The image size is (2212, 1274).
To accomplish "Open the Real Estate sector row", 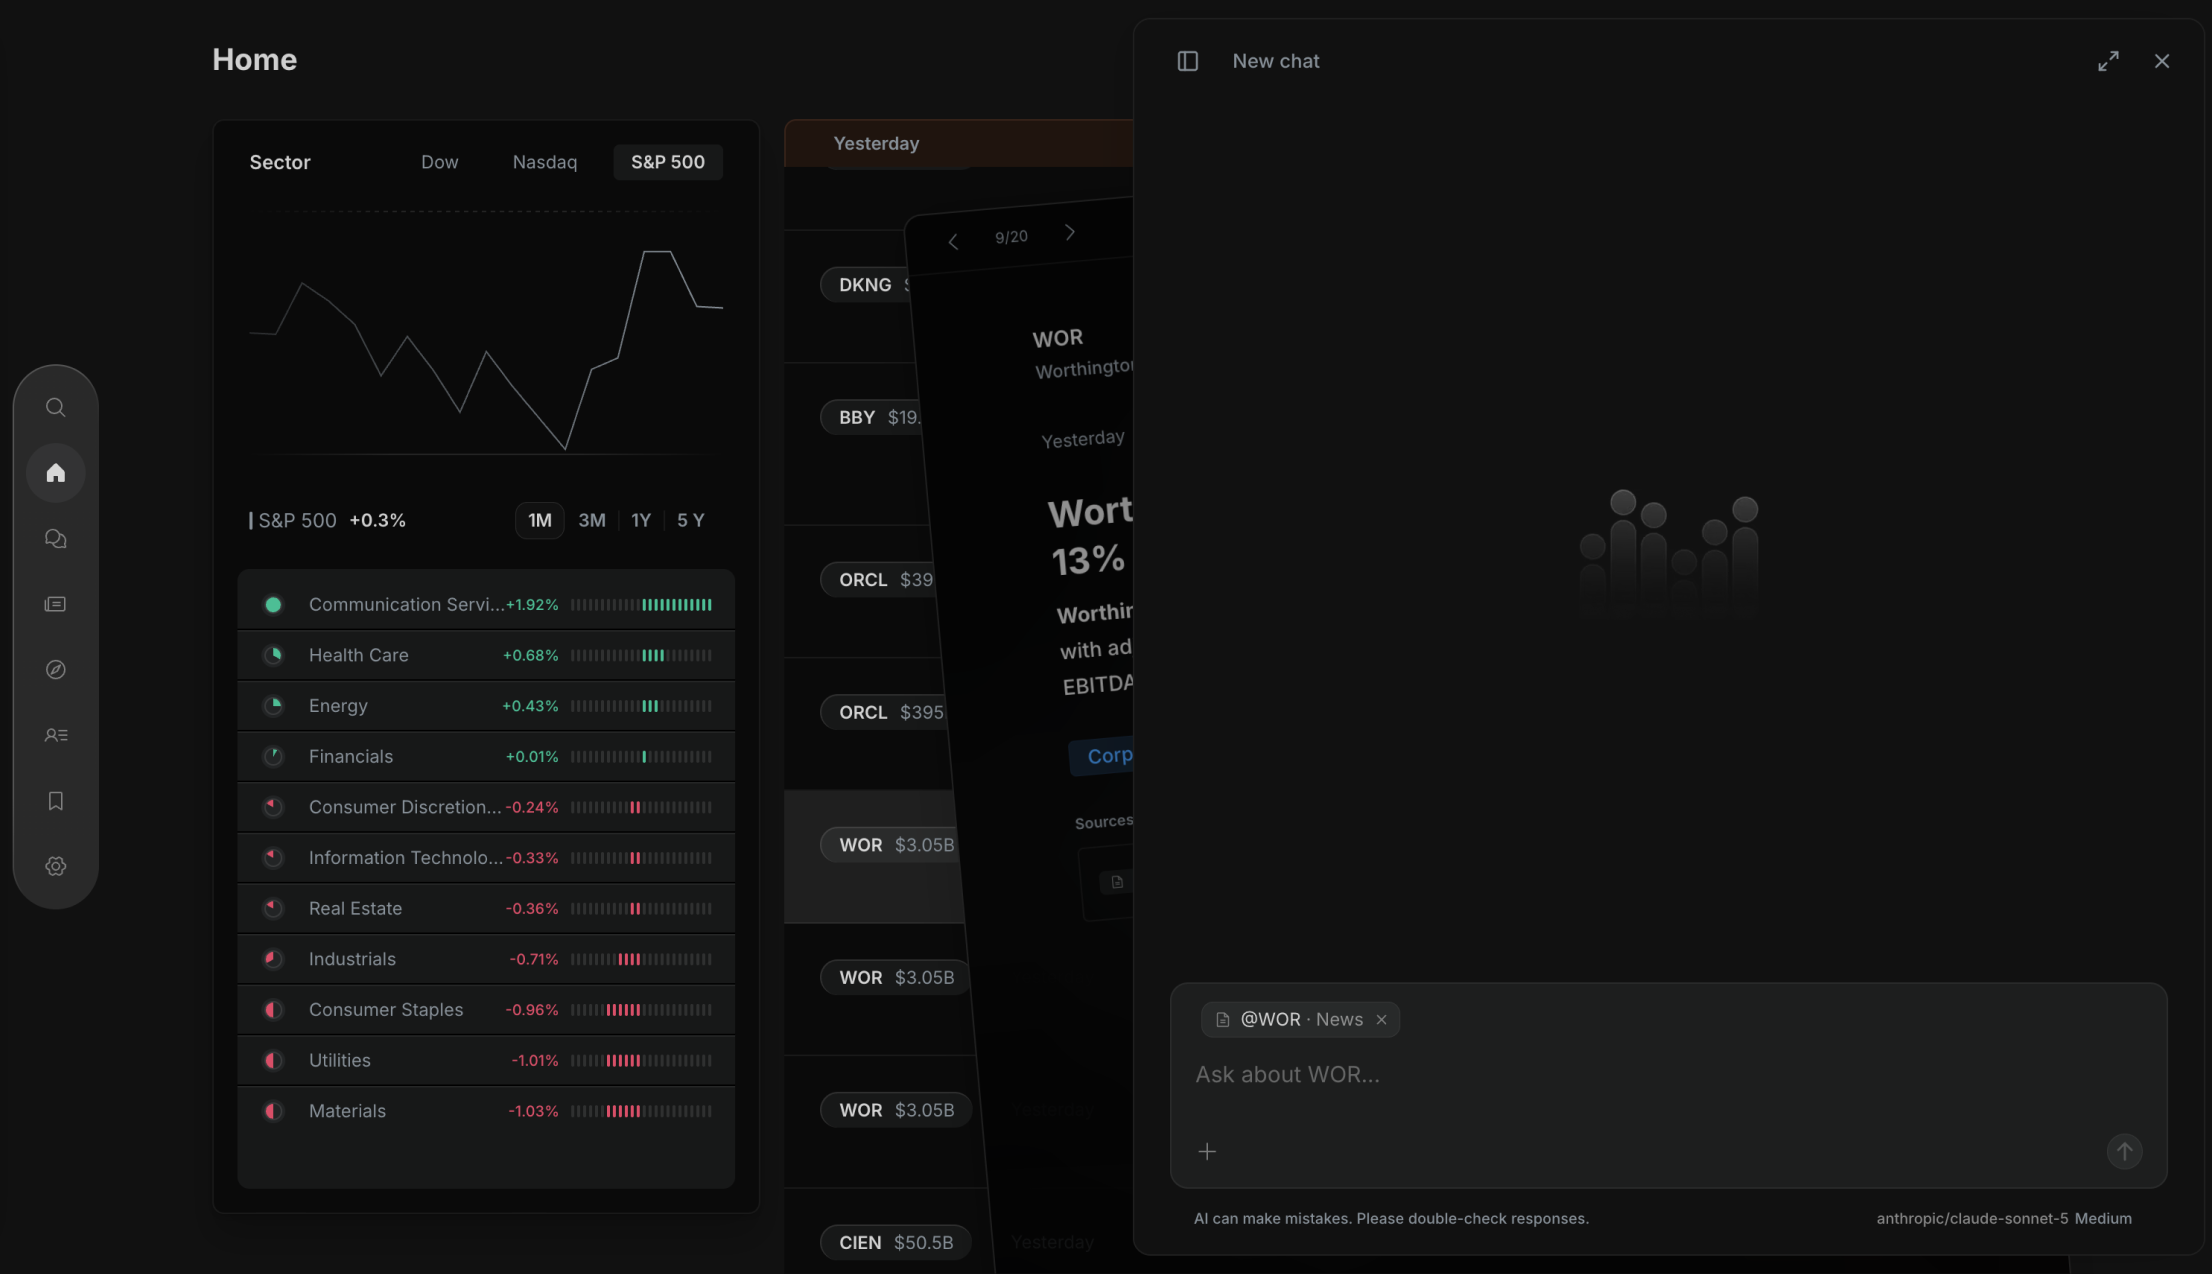I will tap(486, 909).
